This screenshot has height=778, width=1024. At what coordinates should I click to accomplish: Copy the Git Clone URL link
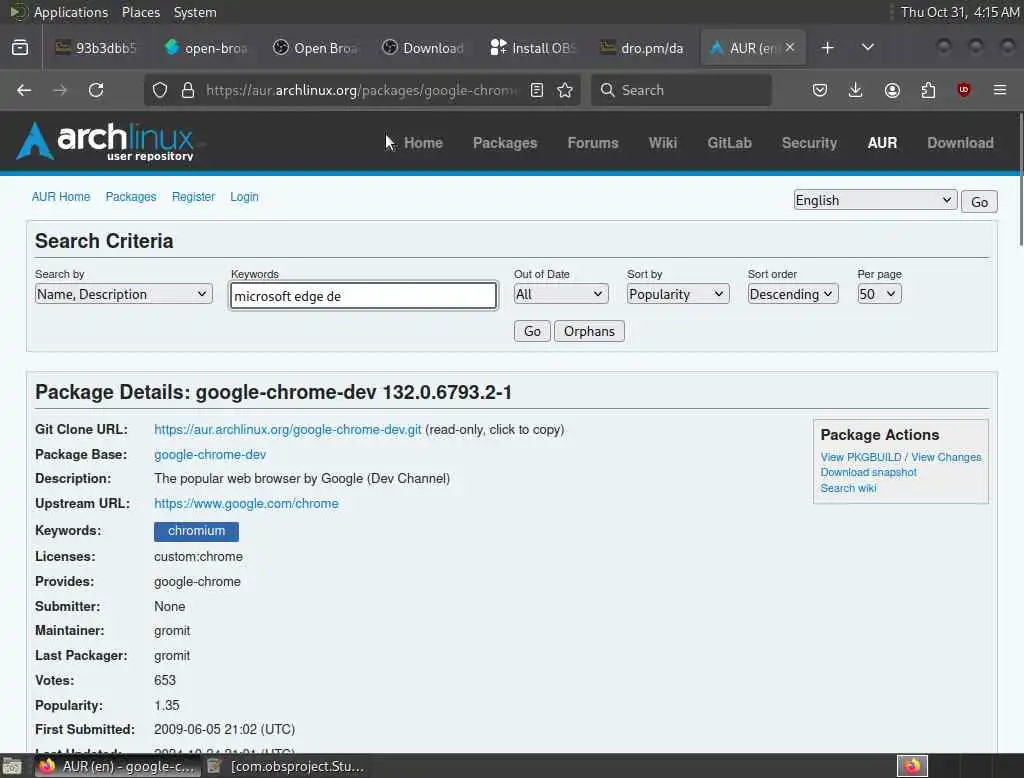[x=287, y=429]
